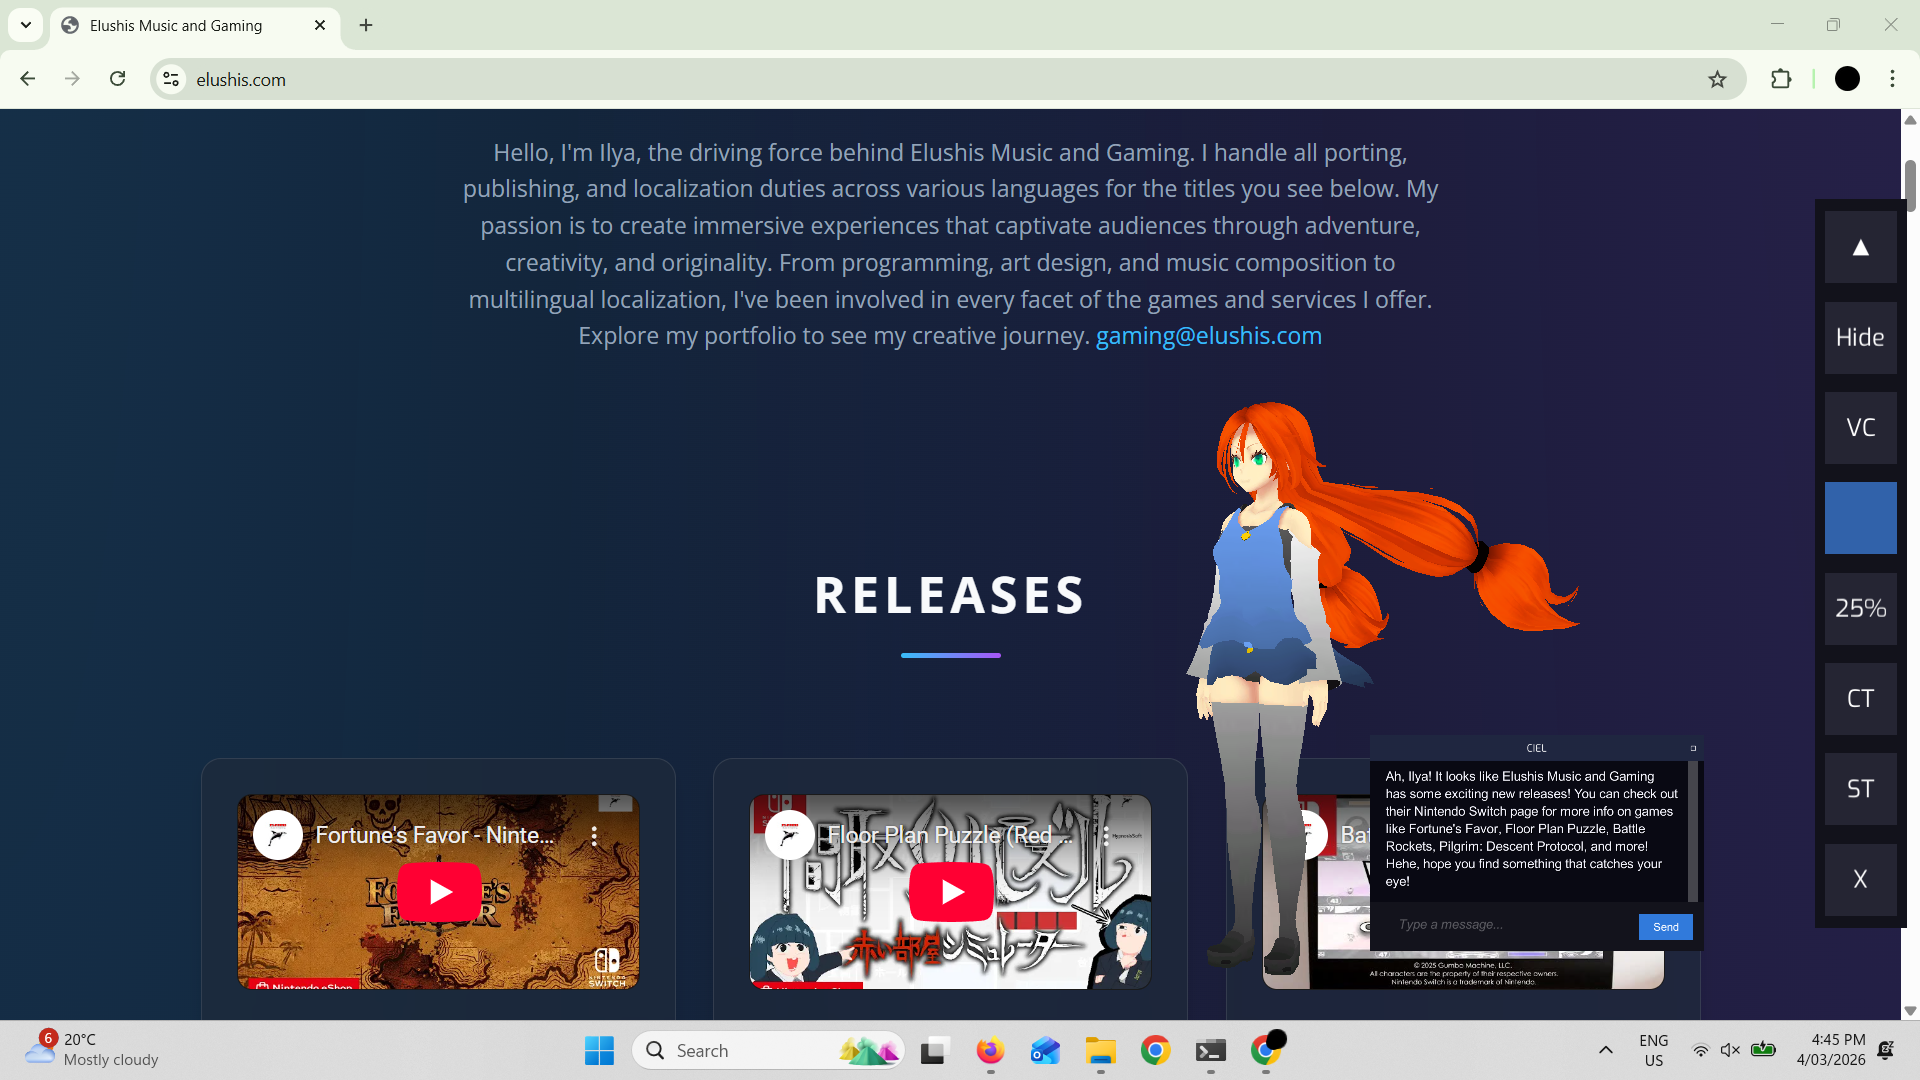Viewport: 1920px width, 1080px height.
Task: Toggle character visibility with the Hide button
Action: coord(1859,337)
